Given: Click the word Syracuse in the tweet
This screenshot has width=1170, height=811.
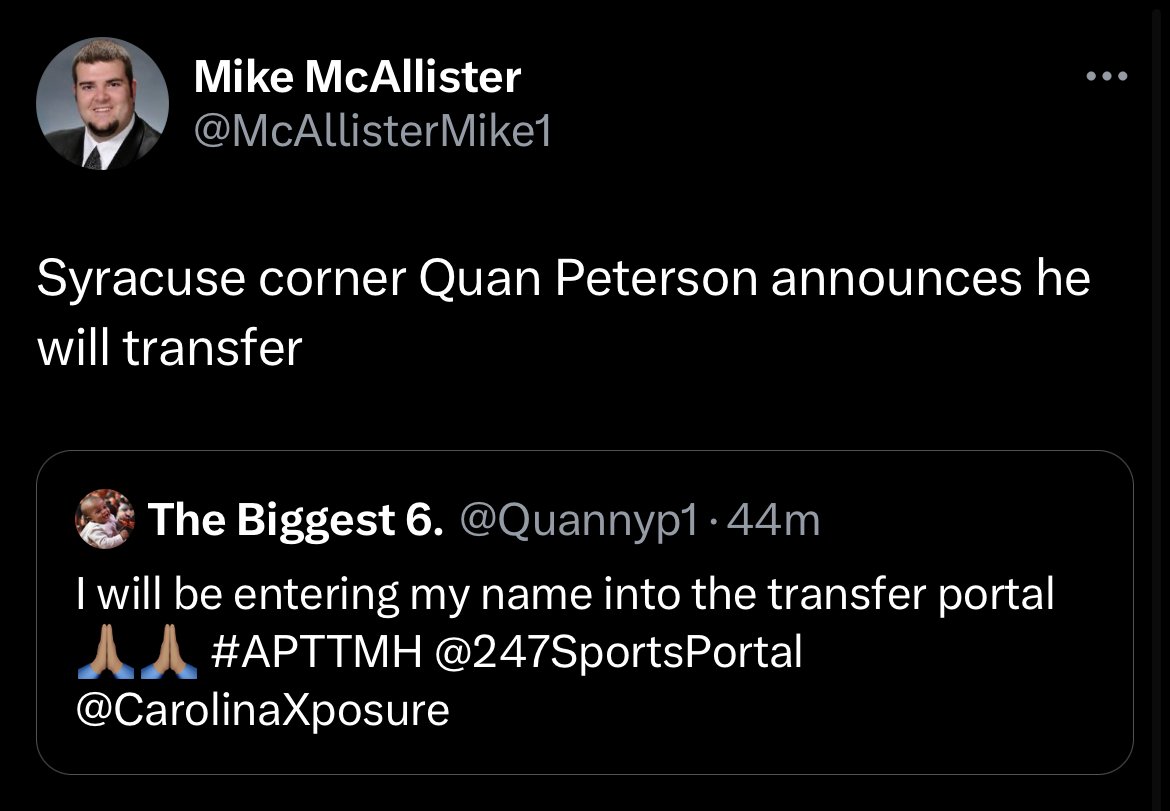Looking at the screenshot, I should [141, 279].
